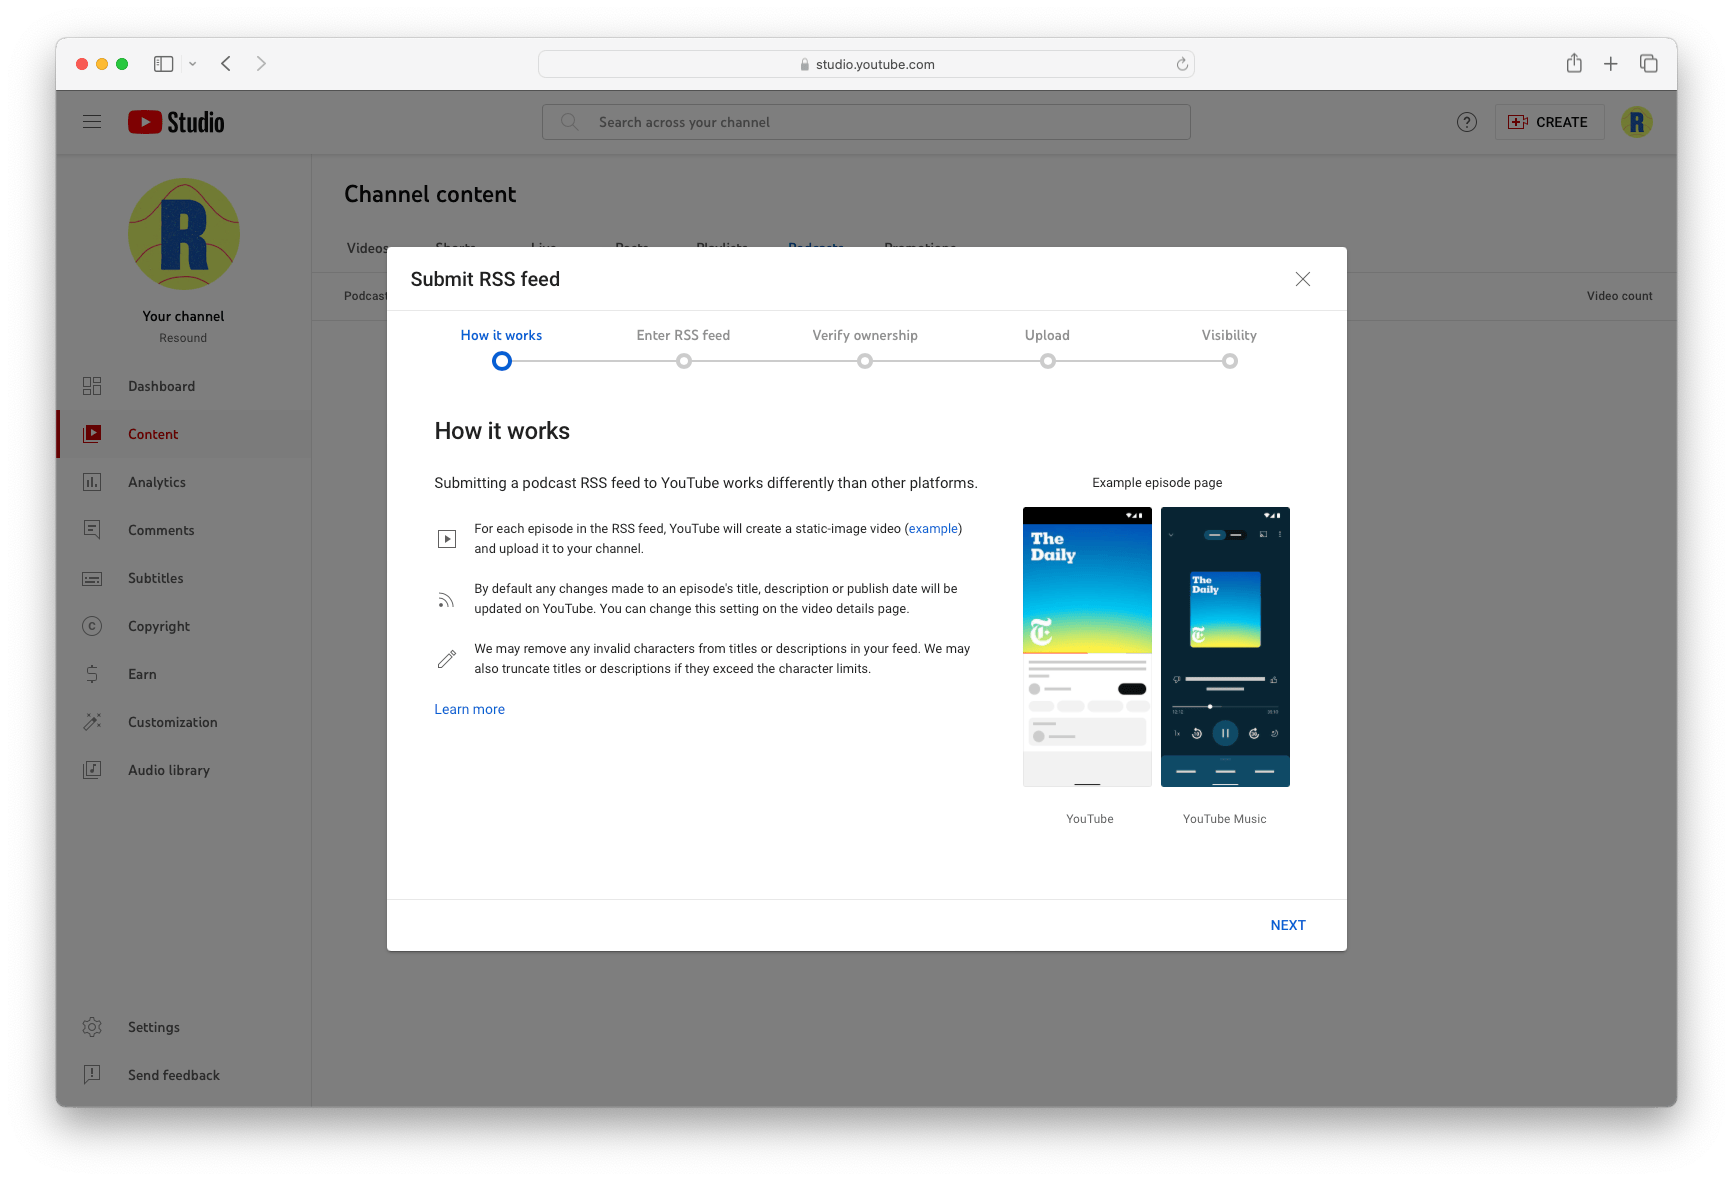Click the Subtitles icon in sidebar
Image resolution: width=1733 pixels, height=1181 pixels.
coord(92,578)
